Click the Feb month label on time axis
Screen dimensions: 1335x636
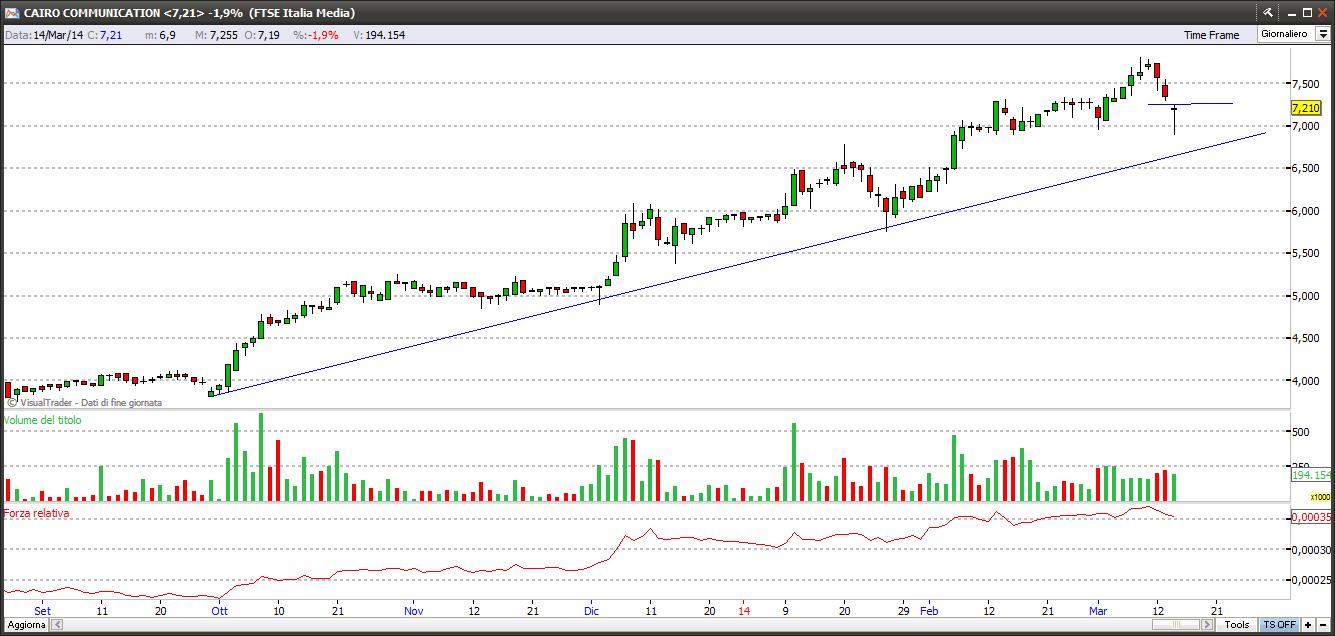(930, 610)
